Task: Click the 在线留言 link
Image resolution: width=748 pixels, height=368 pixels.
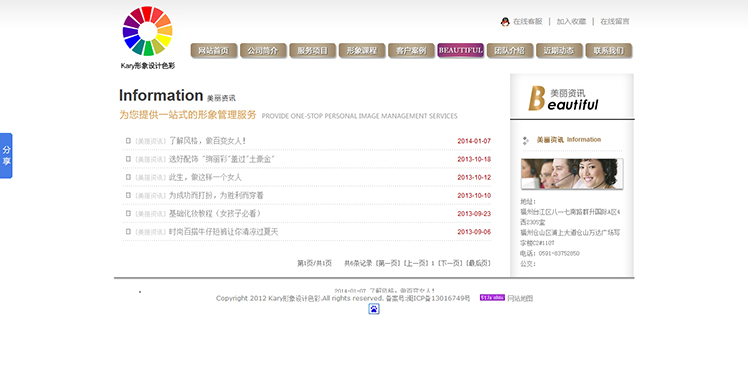Action: tap(614, 21)
